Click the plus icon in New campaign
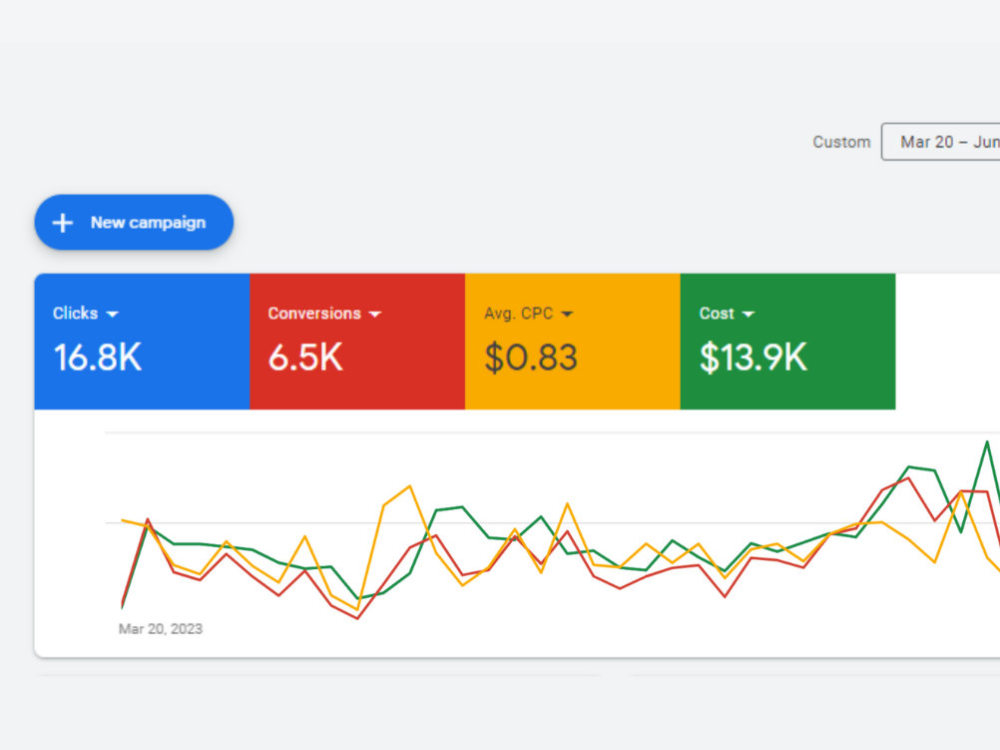 coord(62,223)
